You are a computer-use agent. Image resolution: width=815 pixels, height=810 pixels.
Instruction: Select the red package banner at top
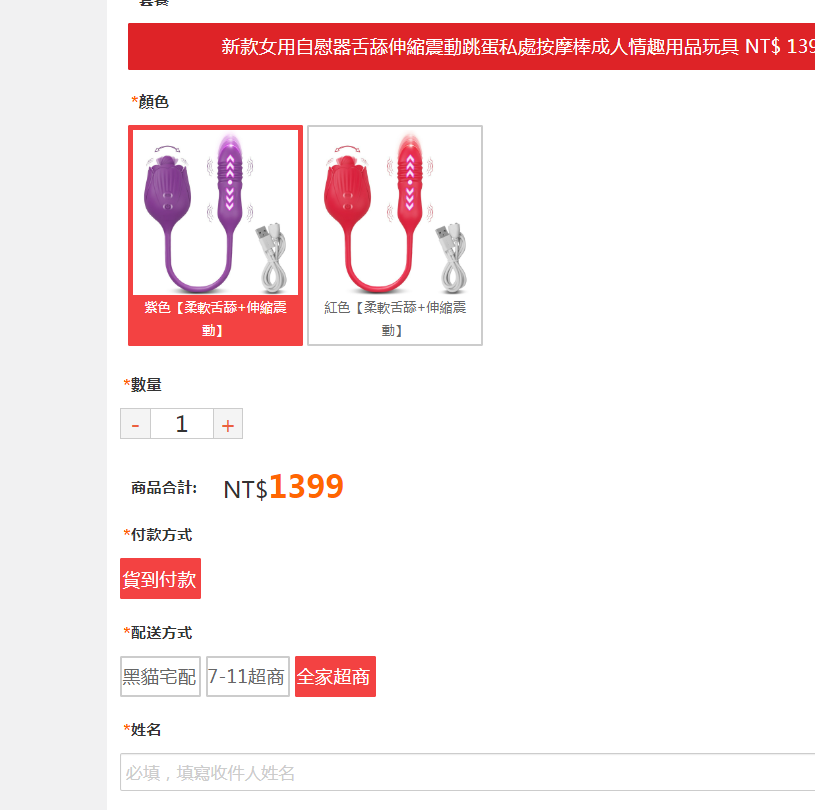pos(471,46)
